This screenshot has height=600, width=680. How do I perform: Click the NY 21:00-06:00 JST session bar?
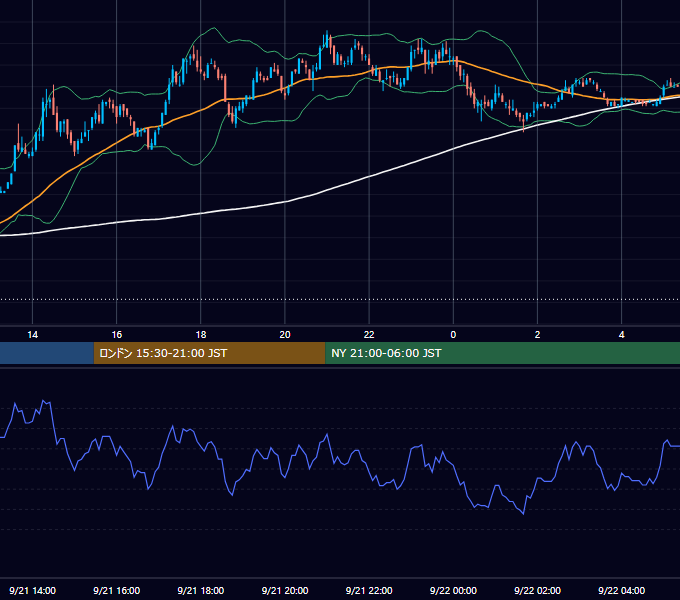pos(503,353)
